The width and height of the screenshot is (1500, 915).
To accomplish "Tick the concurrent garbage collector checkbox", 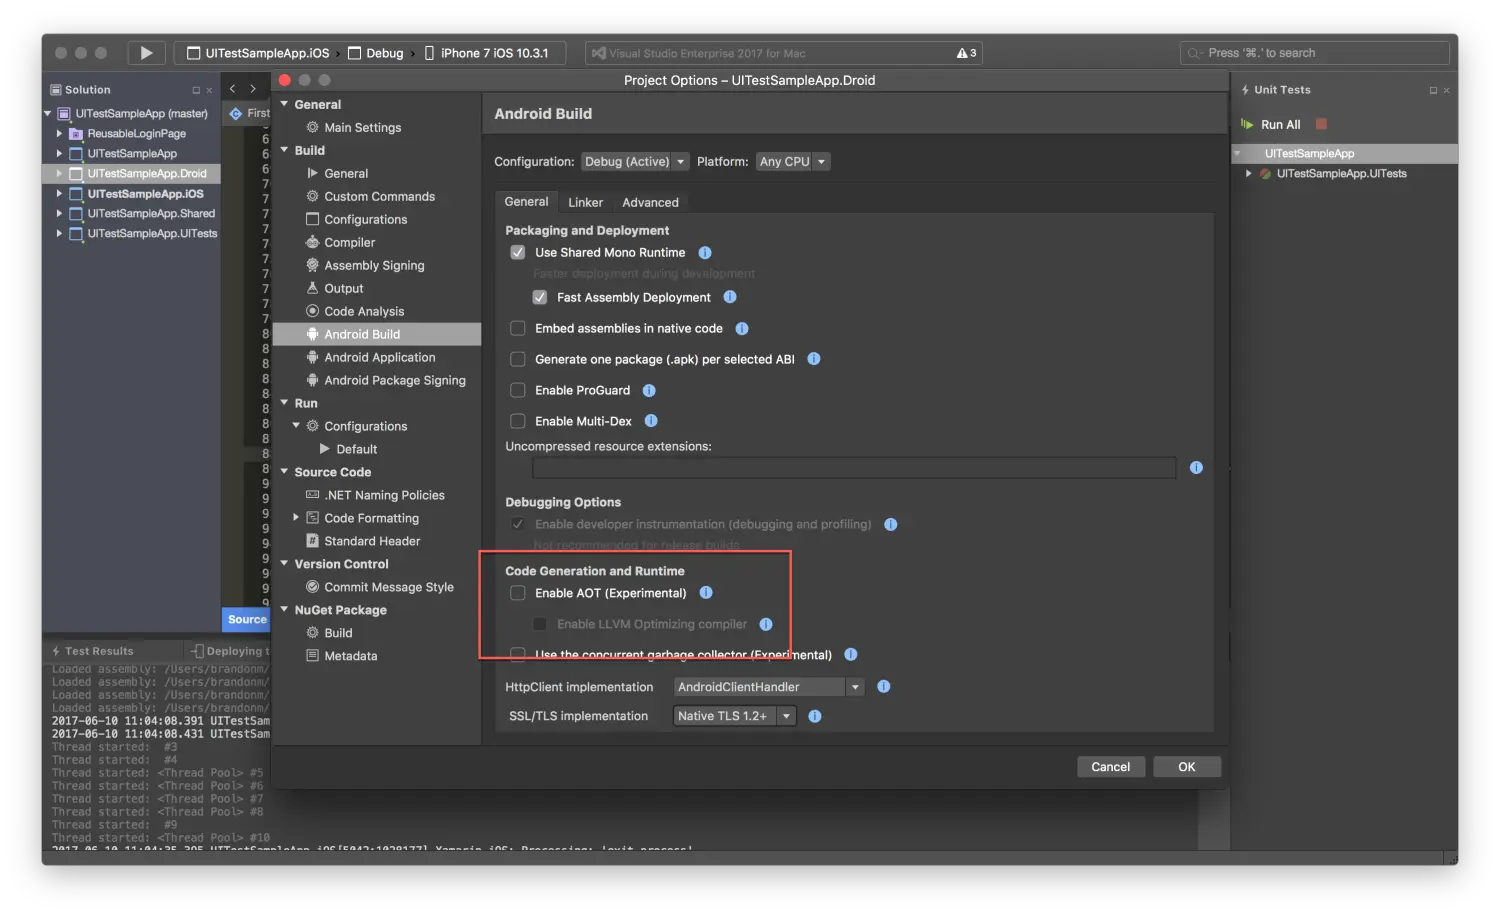I will click(x=518, y=655).
